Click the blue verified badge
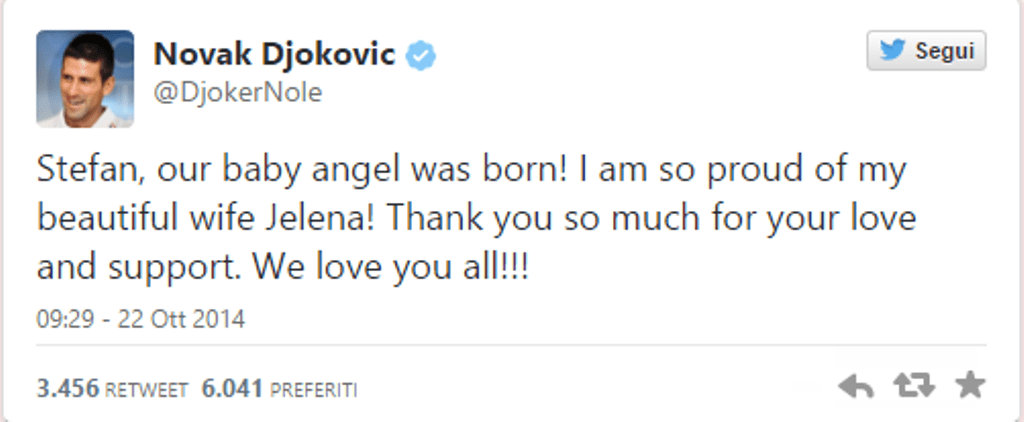This screenshot has width=1024, height=422. click(421, 56)
